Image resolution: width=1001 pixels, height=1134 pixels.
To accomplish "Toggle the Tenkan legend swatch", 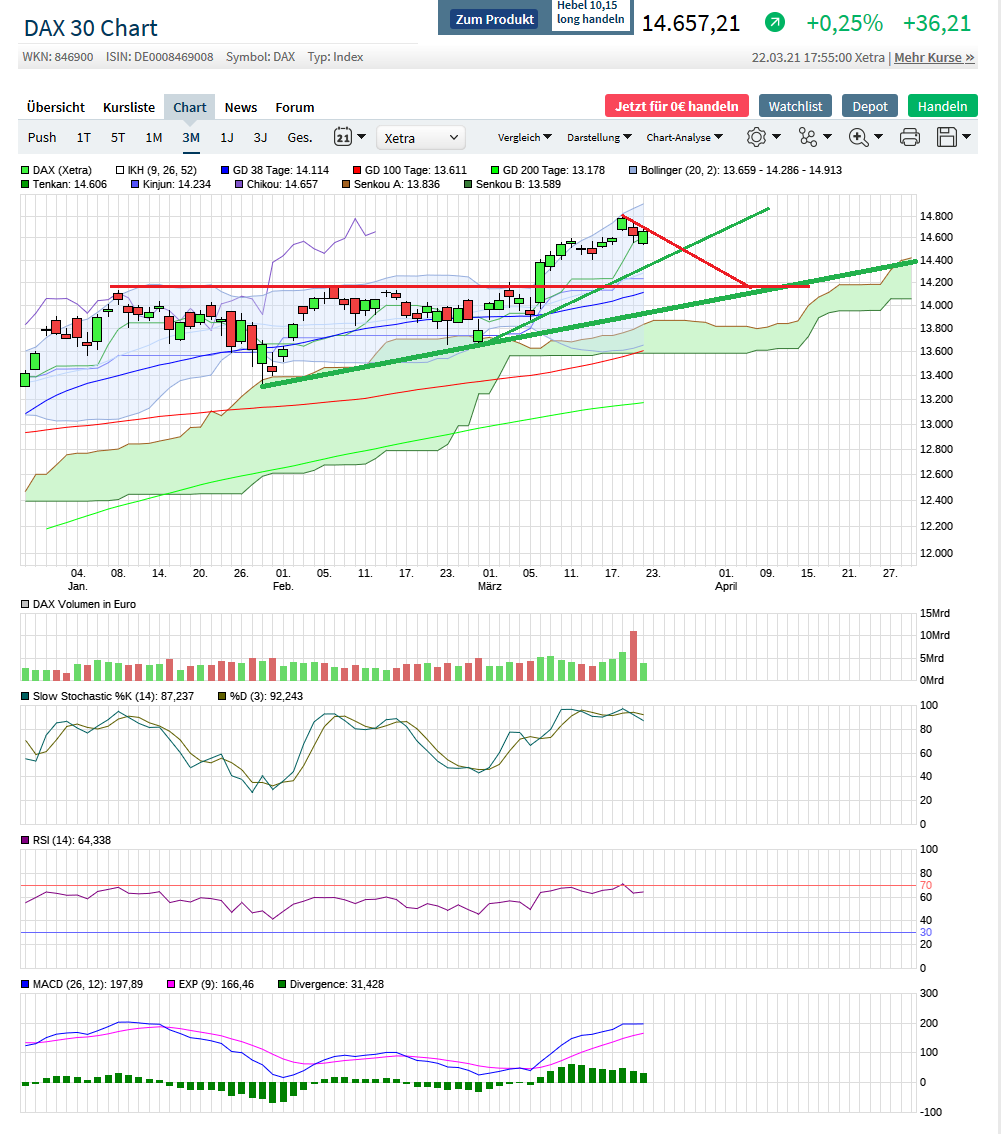I will (25, 184).
